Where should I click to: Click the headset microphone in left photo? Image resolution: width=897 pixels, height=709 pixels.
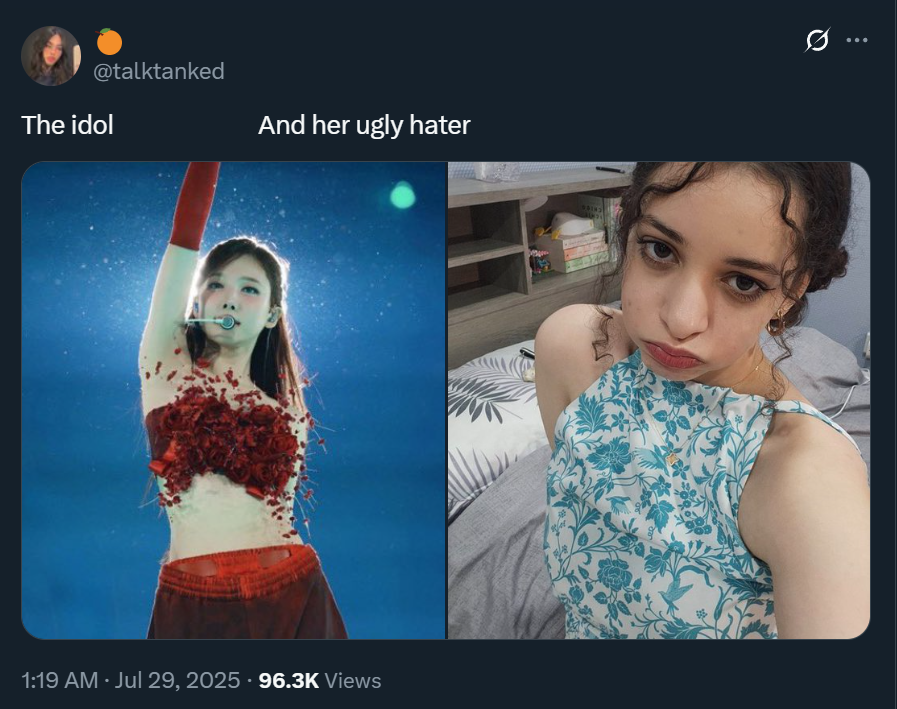click(210, 322)
